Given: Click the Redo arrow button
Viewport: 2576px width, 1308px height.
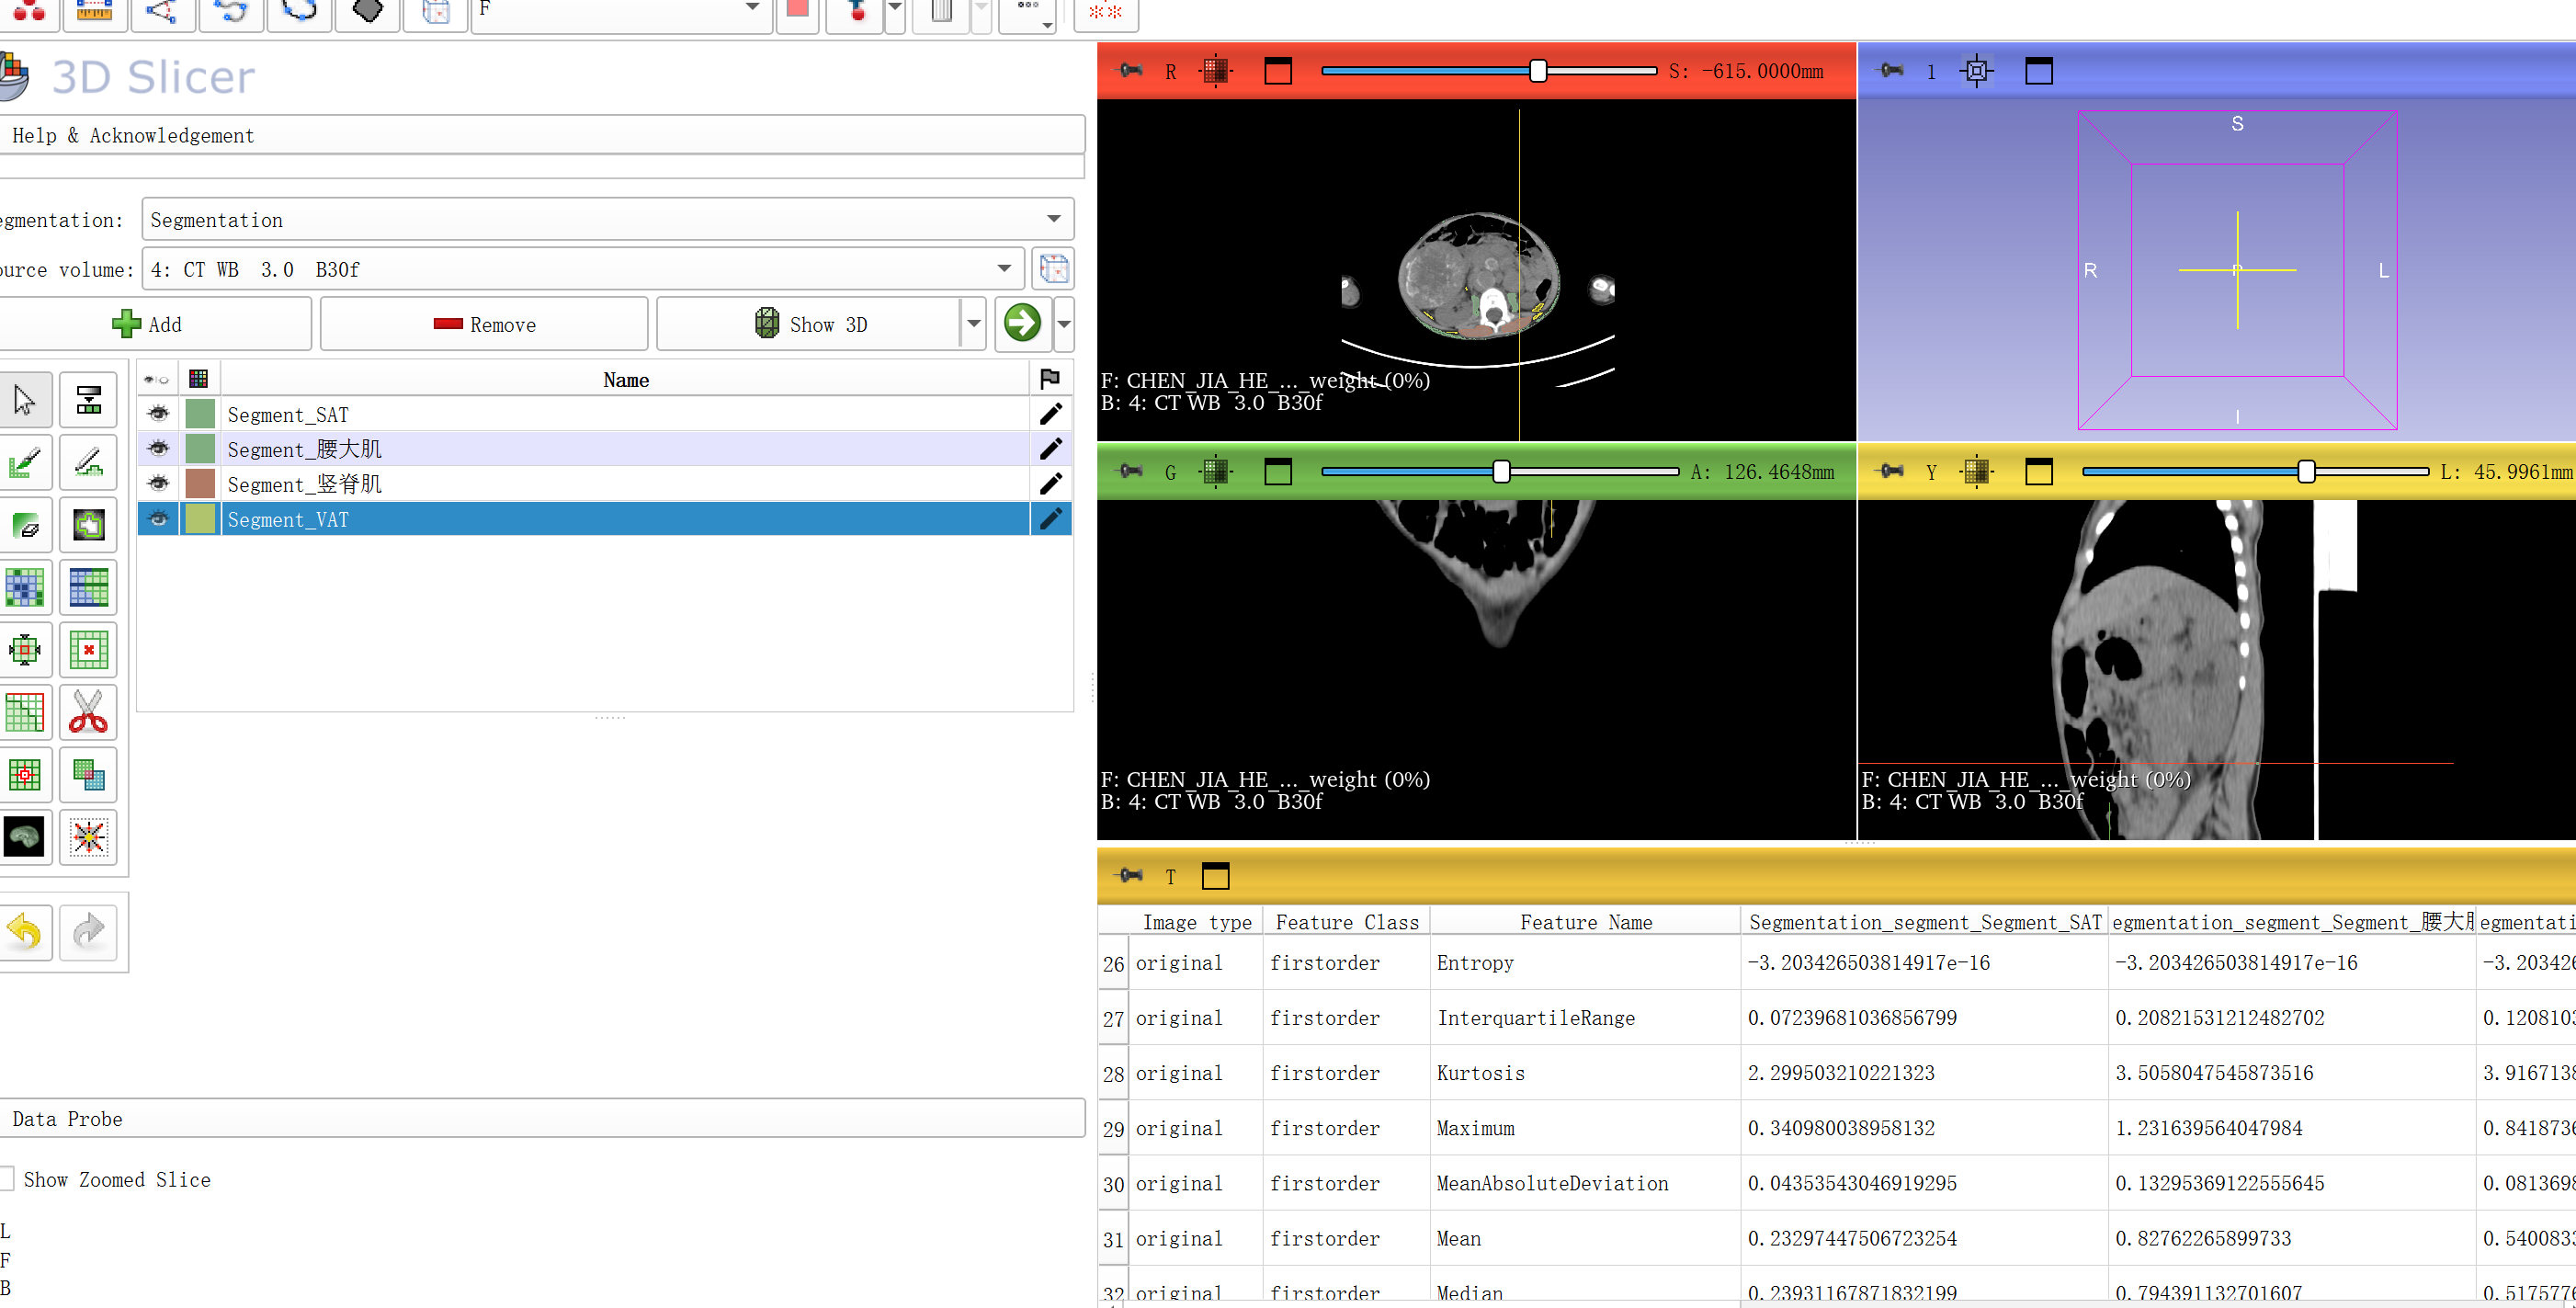Looking at the screenshot, I should tap(88, 932).
